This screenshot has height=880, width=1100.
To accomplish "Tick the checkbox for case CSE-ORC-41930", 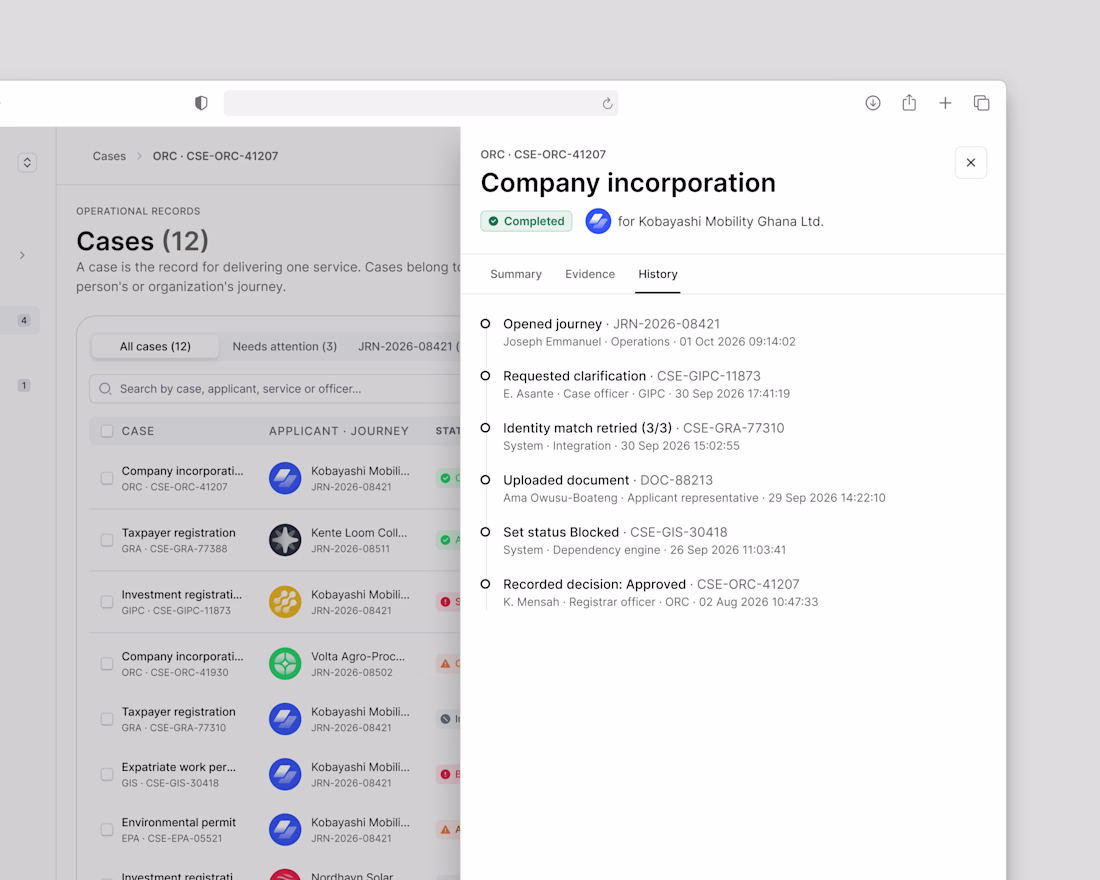I will tap(107, 663).
